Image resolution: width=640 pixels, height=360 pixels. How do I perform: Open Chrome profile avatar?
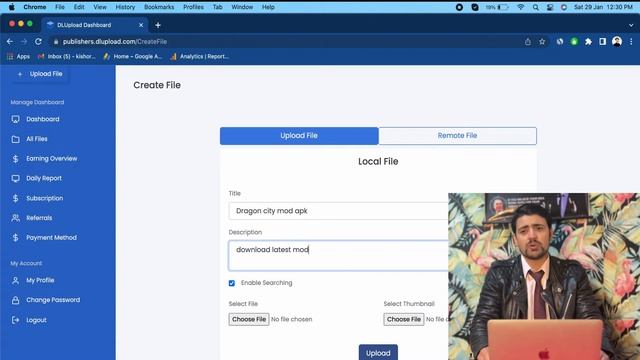[x=617, y=42]
